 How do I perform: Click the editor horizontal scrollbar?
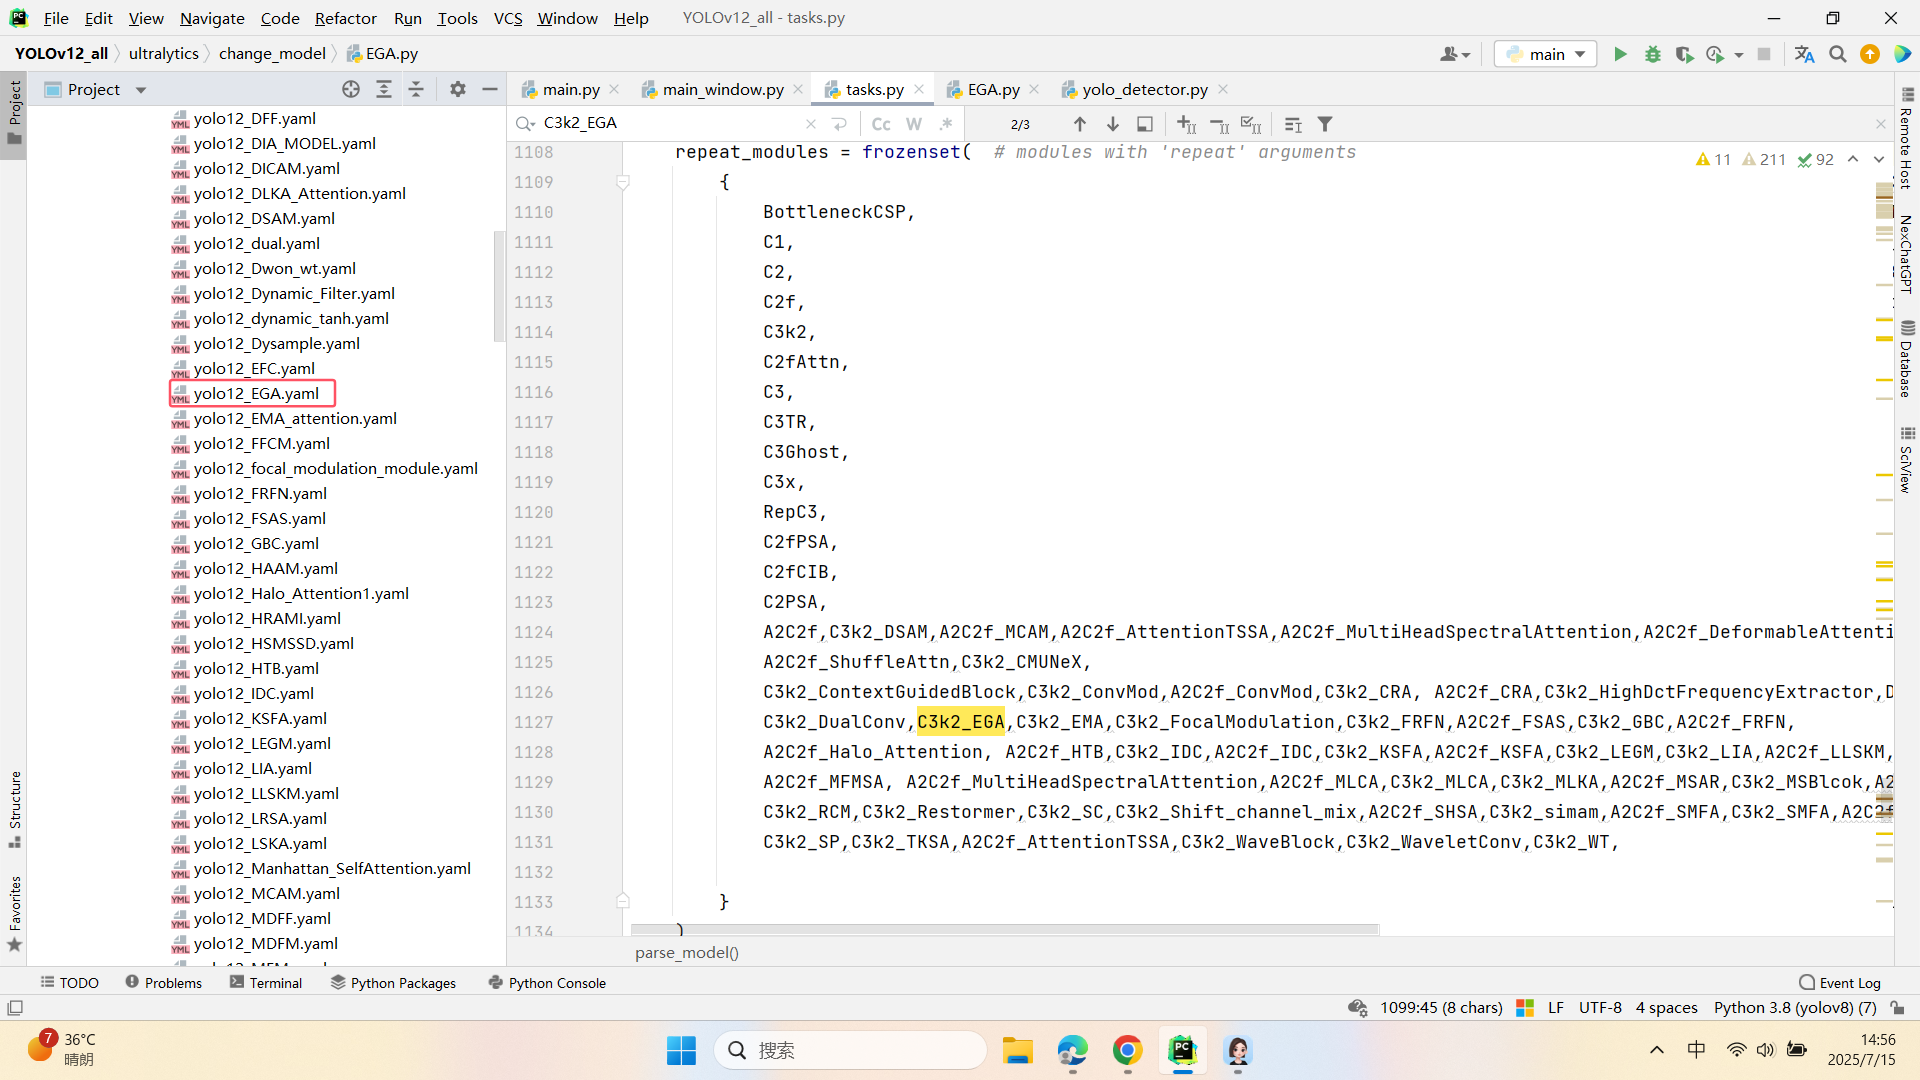coord(1005,929)
